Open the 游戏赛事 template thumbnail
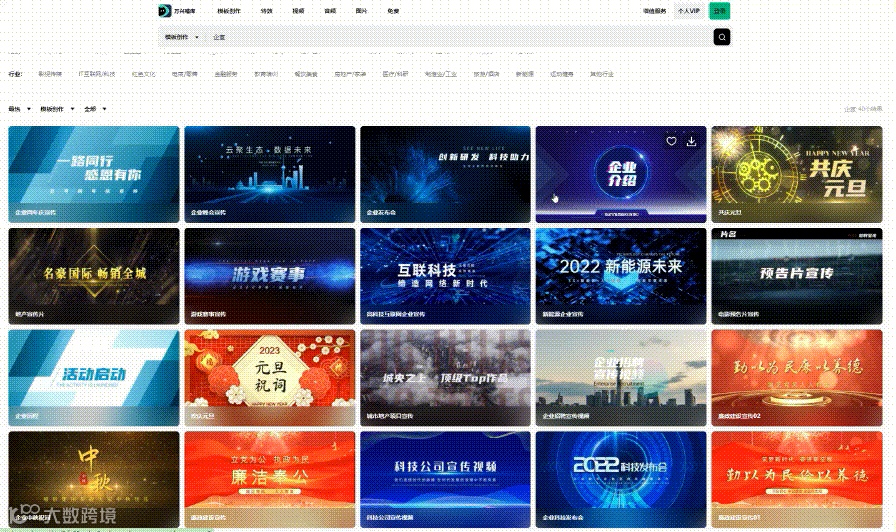The image size is (896, 532). [270, 276]
